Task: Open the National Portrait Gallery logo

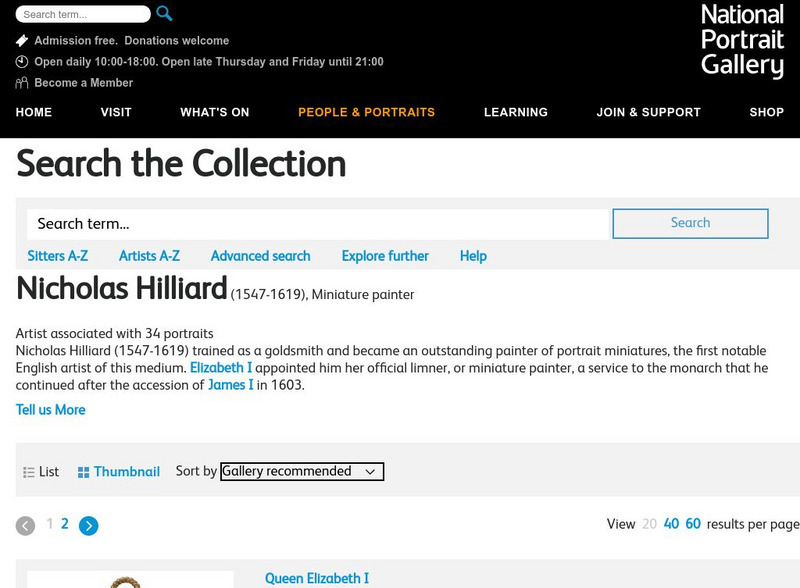Action: pyautogui.click(x=742, y=41)
